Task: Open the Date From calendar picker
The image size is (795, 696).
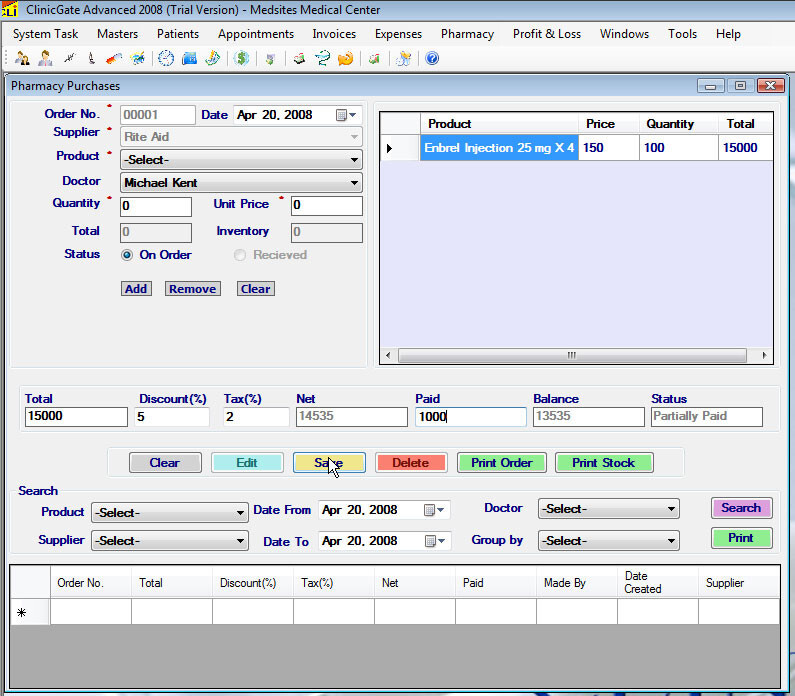Action: point(435,510)
